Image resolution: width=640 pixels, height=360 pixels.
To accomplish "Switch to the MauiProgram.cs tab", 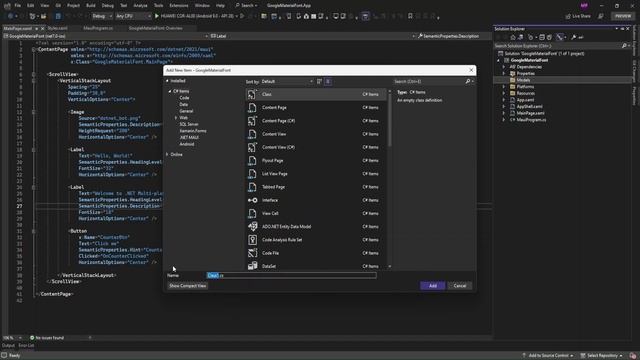I will click(98, 29).
